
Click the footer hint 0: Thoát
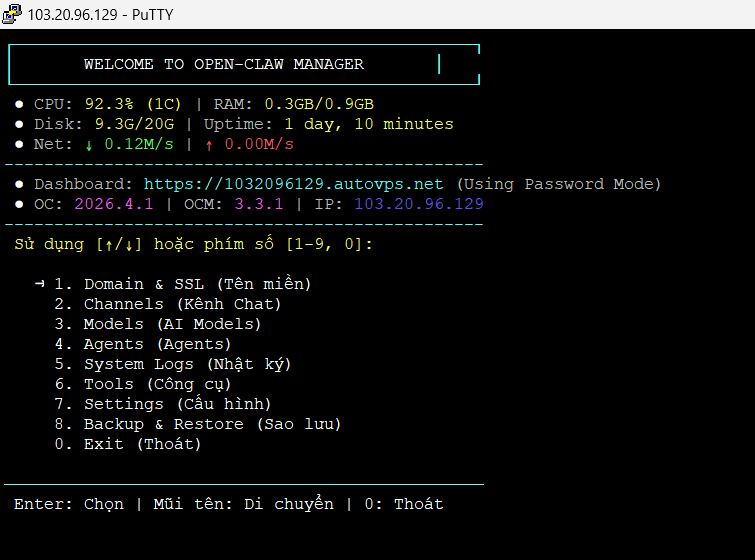[x=404, y=504]
